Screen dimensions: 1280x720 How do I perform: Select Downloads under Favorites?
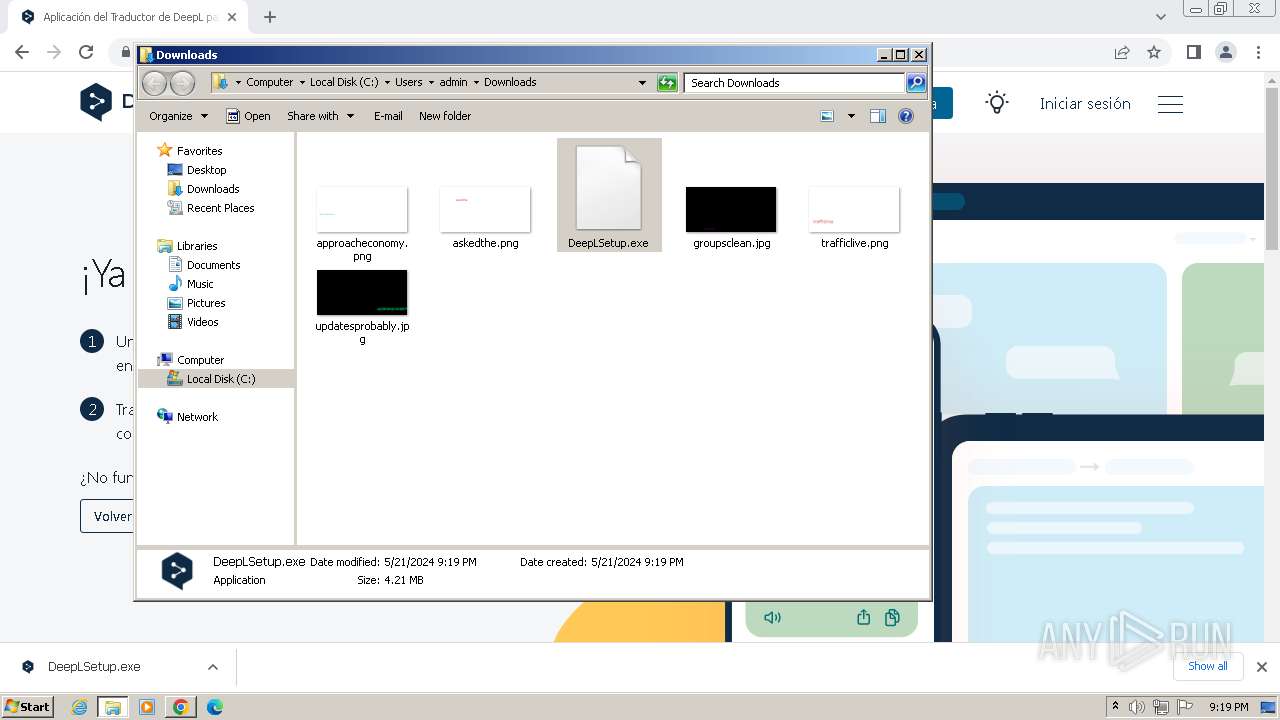point(212,189)
